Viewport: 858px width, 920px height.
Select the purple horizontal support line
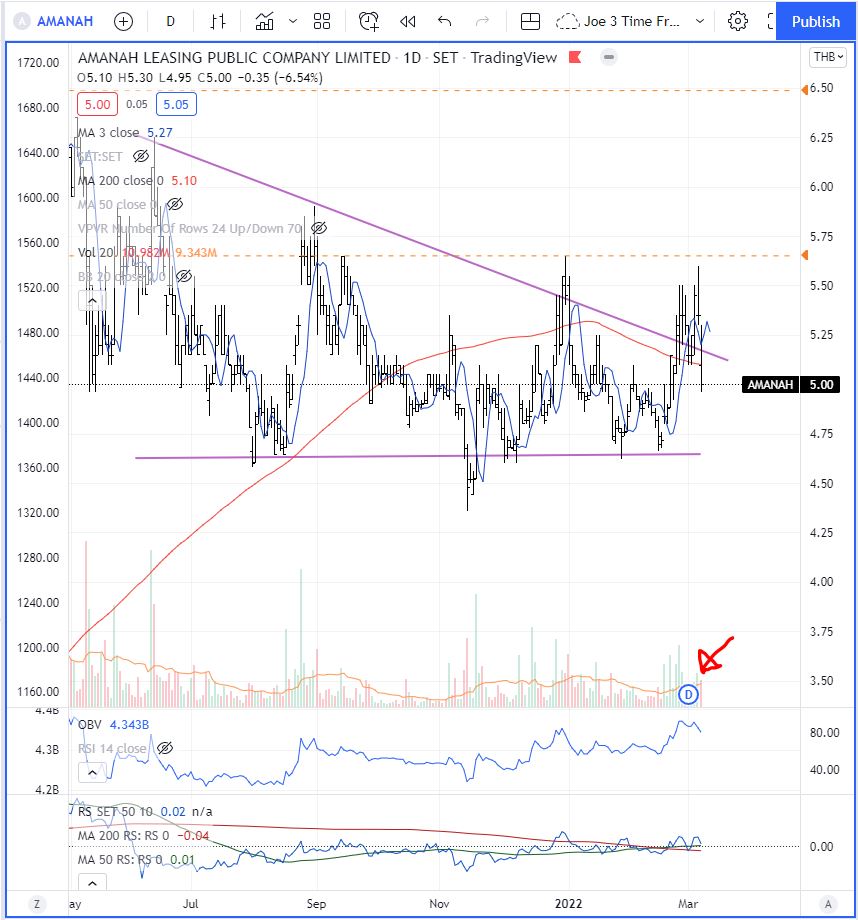click(418, 456)
